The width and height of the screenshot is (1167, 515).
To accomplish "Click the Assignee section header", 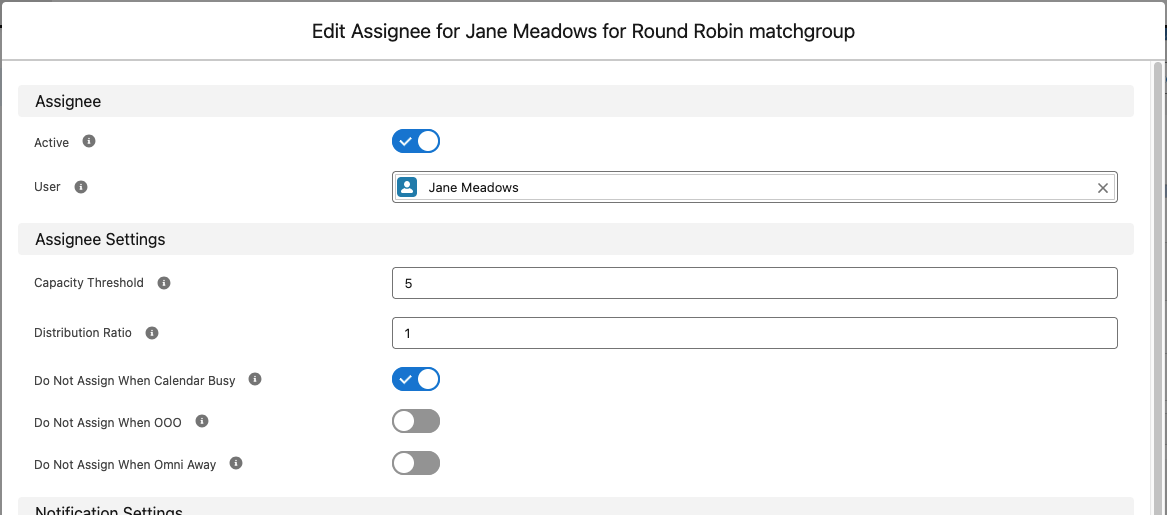I will coord(575,101).
